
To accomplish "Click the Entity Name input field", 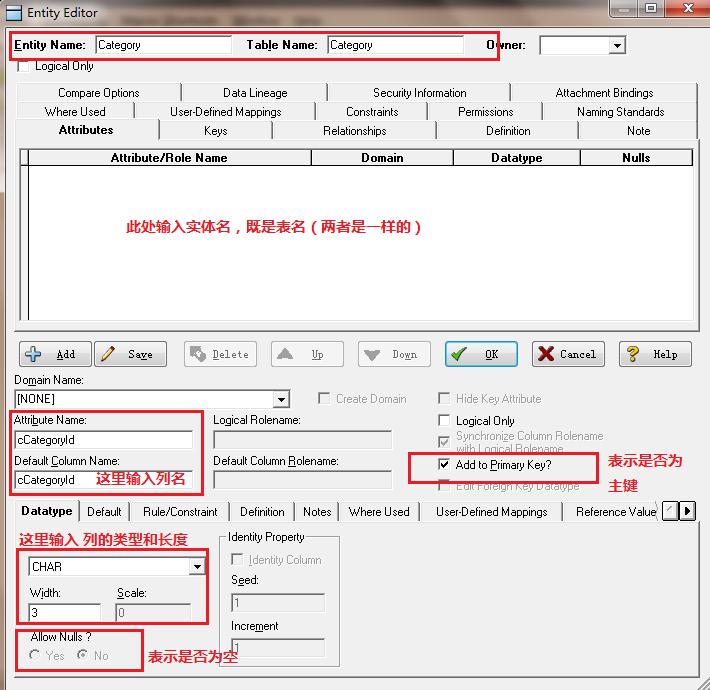I will click(x=164, y=45).
